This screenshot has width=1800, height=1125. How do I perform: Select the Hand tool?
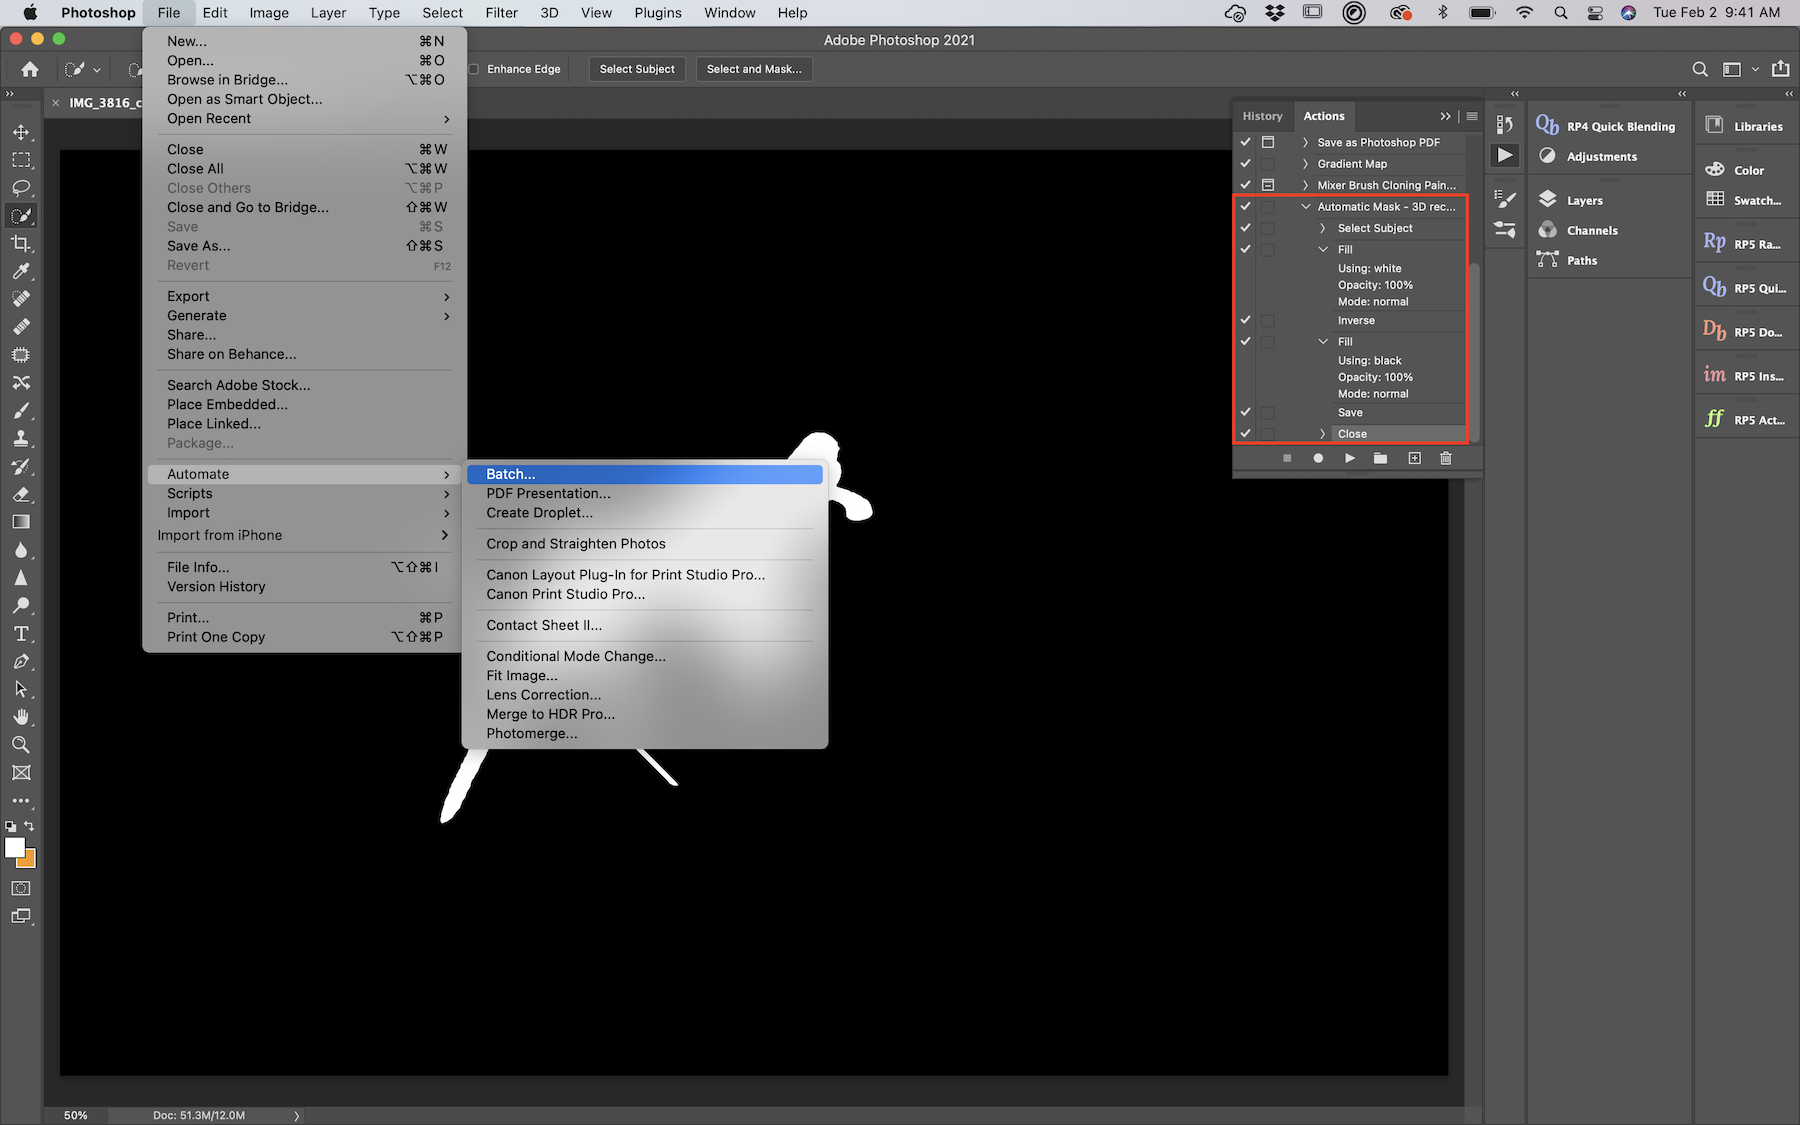click(20, 717)
